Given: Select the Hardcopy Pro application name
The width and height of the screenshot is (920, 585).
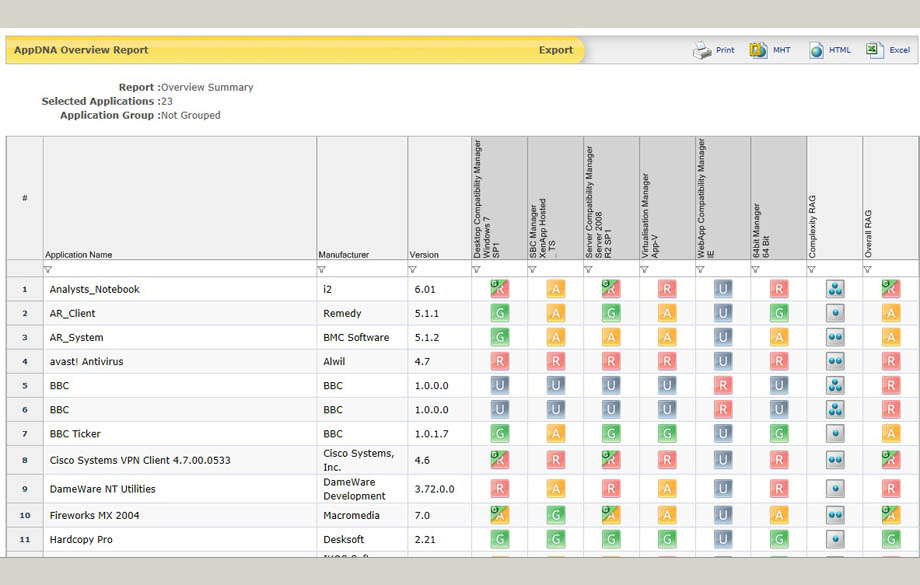Looking at the screenshot, I should pyautogui.click(x=81, y=539).
